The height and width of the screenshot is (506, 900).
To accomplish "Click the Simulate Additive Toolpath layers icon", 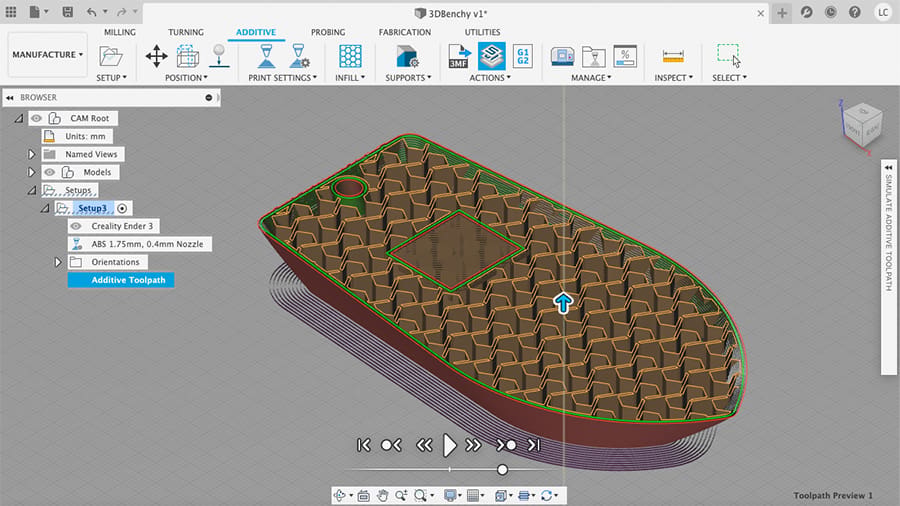I will (x=492, y=56).
